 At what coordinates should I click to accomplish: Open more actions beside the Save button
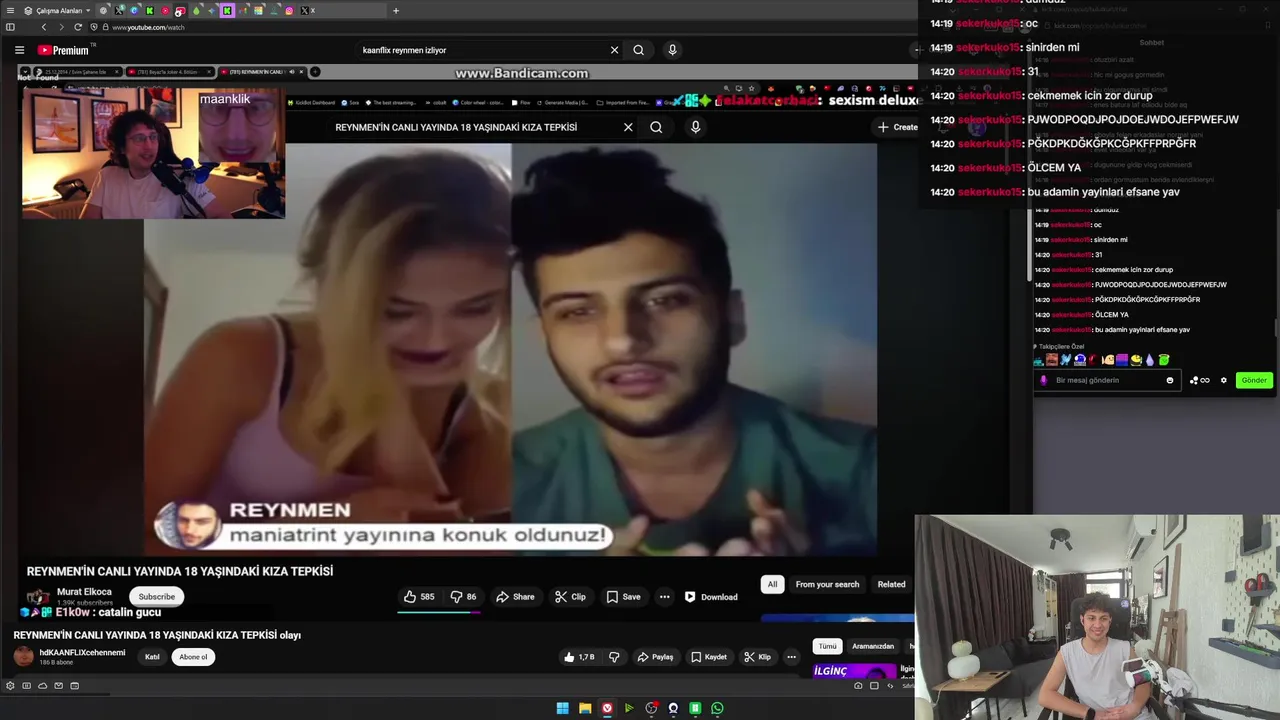pyautogui.click(x=664, y=597)
